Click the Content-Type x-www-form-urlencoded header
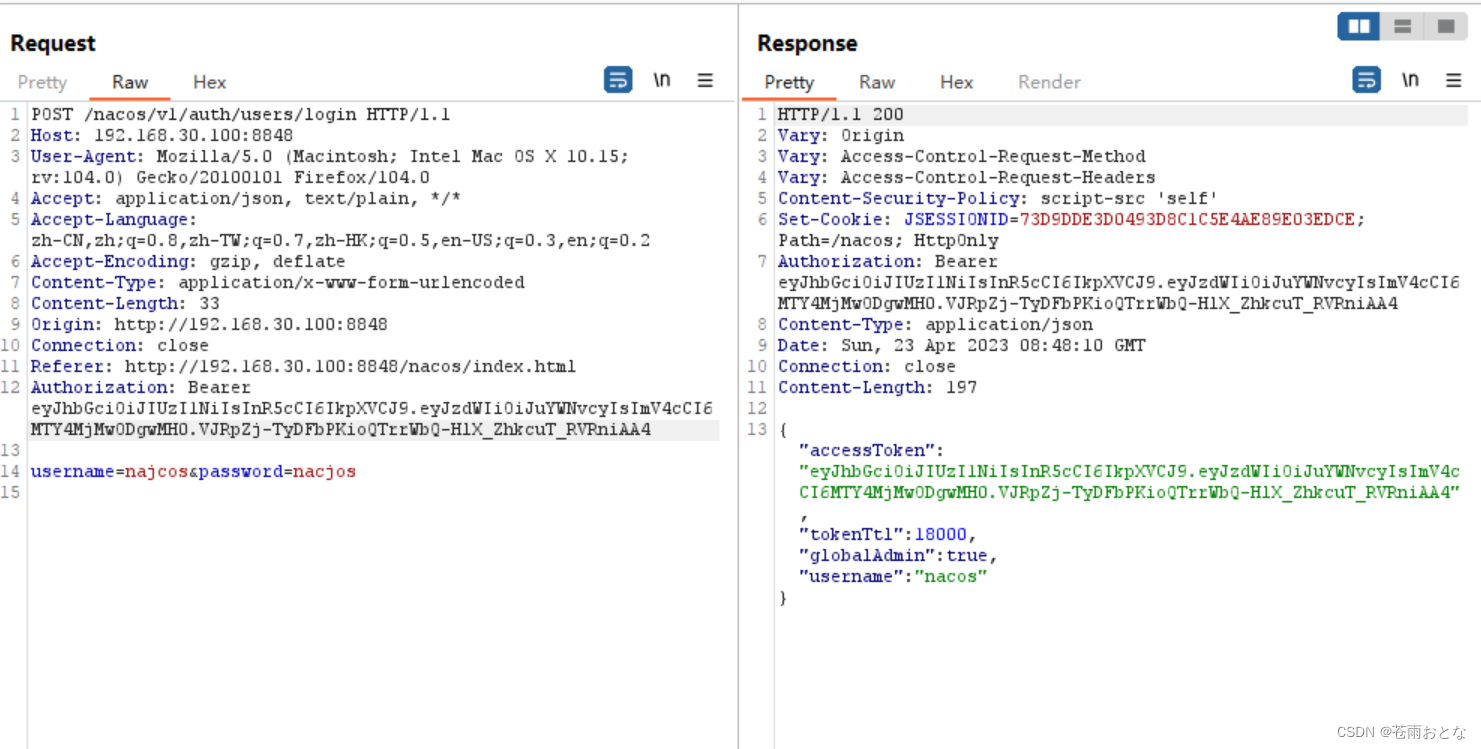 click(x=277, y=282)
